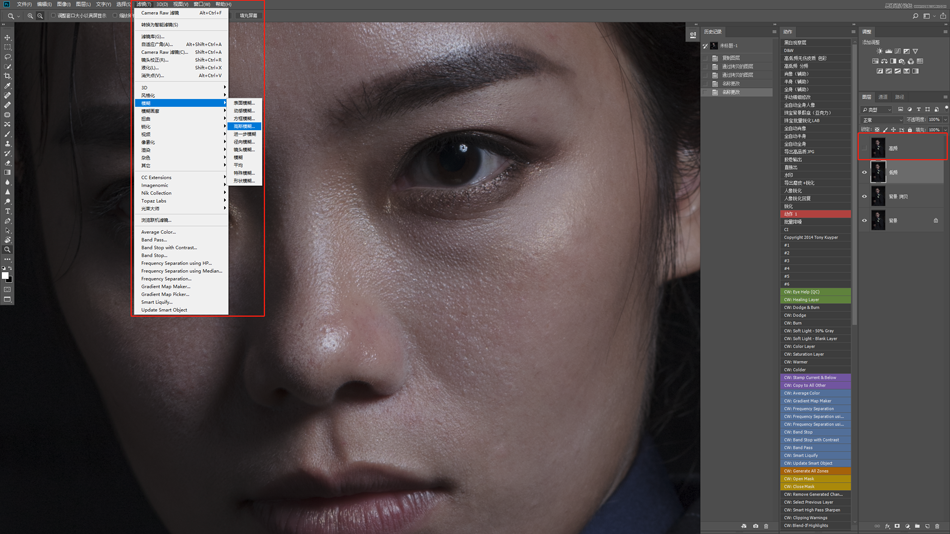This screenshot has height=534, width=950.
Task: Click lock all padlock icon in Layers lock row
Action: point(909,130)
